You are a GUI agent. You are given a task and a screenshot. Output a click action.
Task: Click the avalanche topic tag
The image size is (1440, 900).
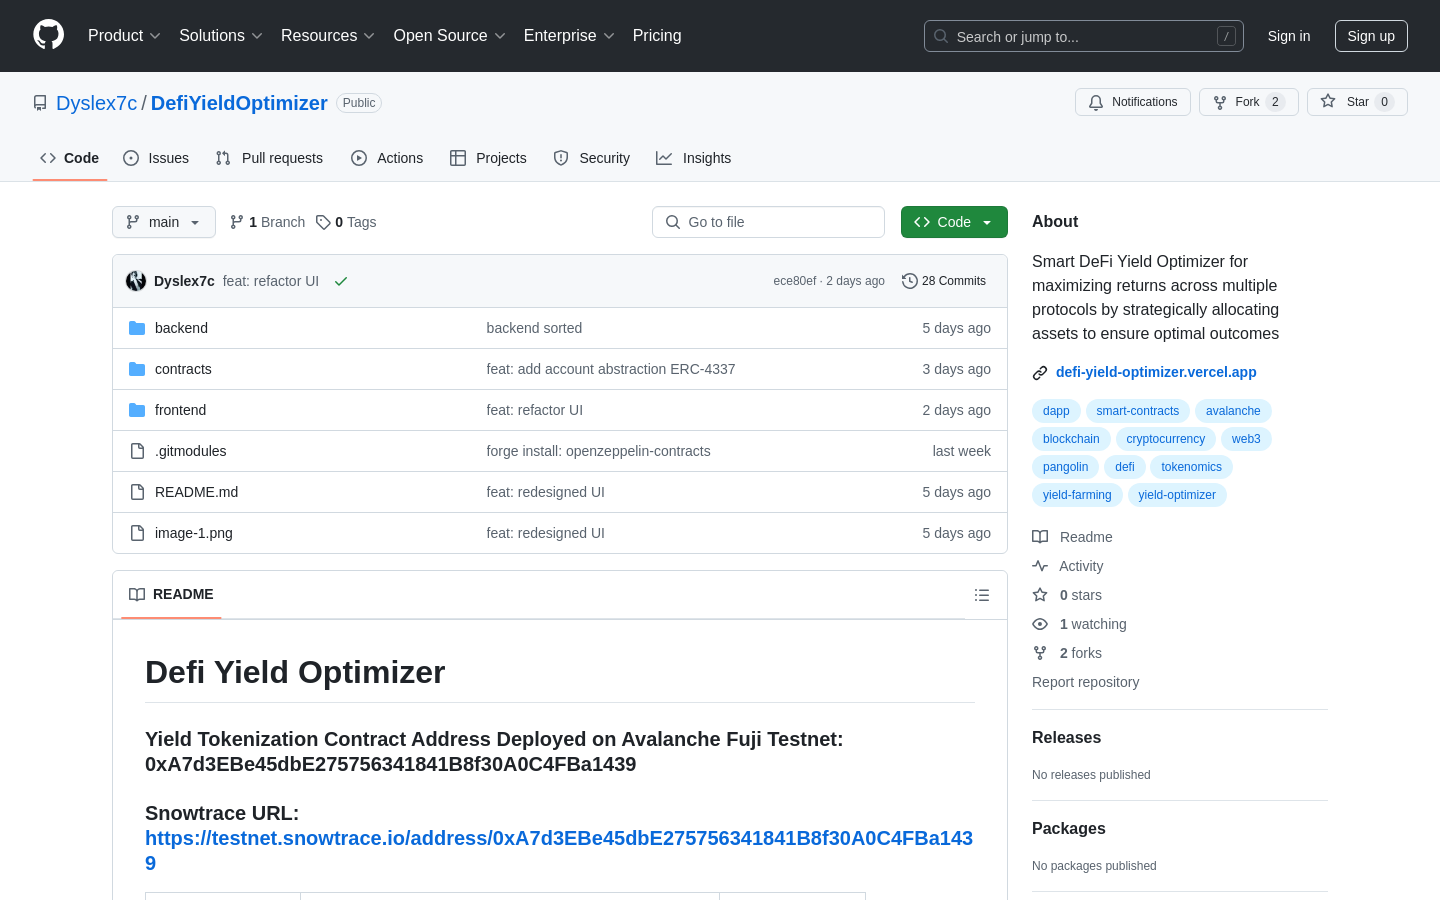[1233, 411]
